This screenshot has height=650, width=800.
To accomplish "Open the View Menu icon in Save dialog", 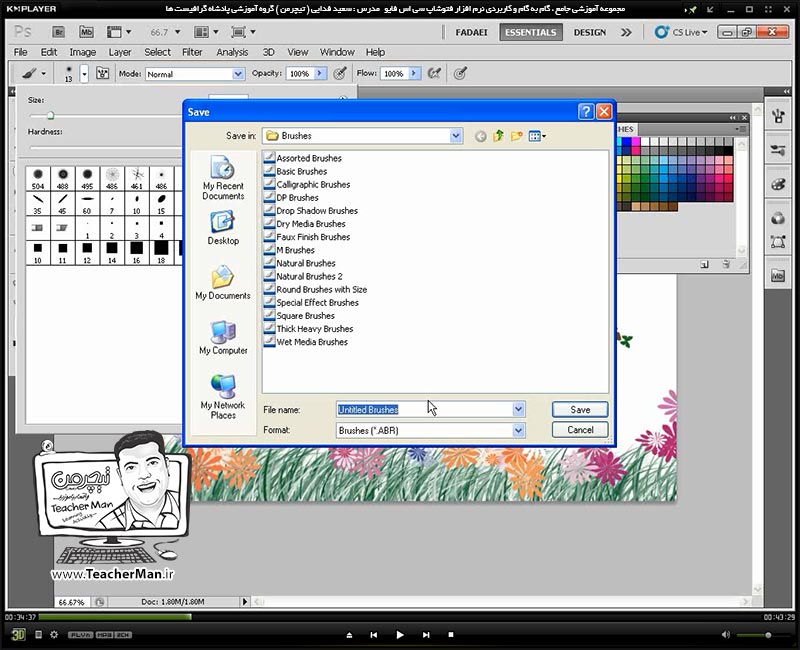I will pyautogui.click(x=537, y=136).
